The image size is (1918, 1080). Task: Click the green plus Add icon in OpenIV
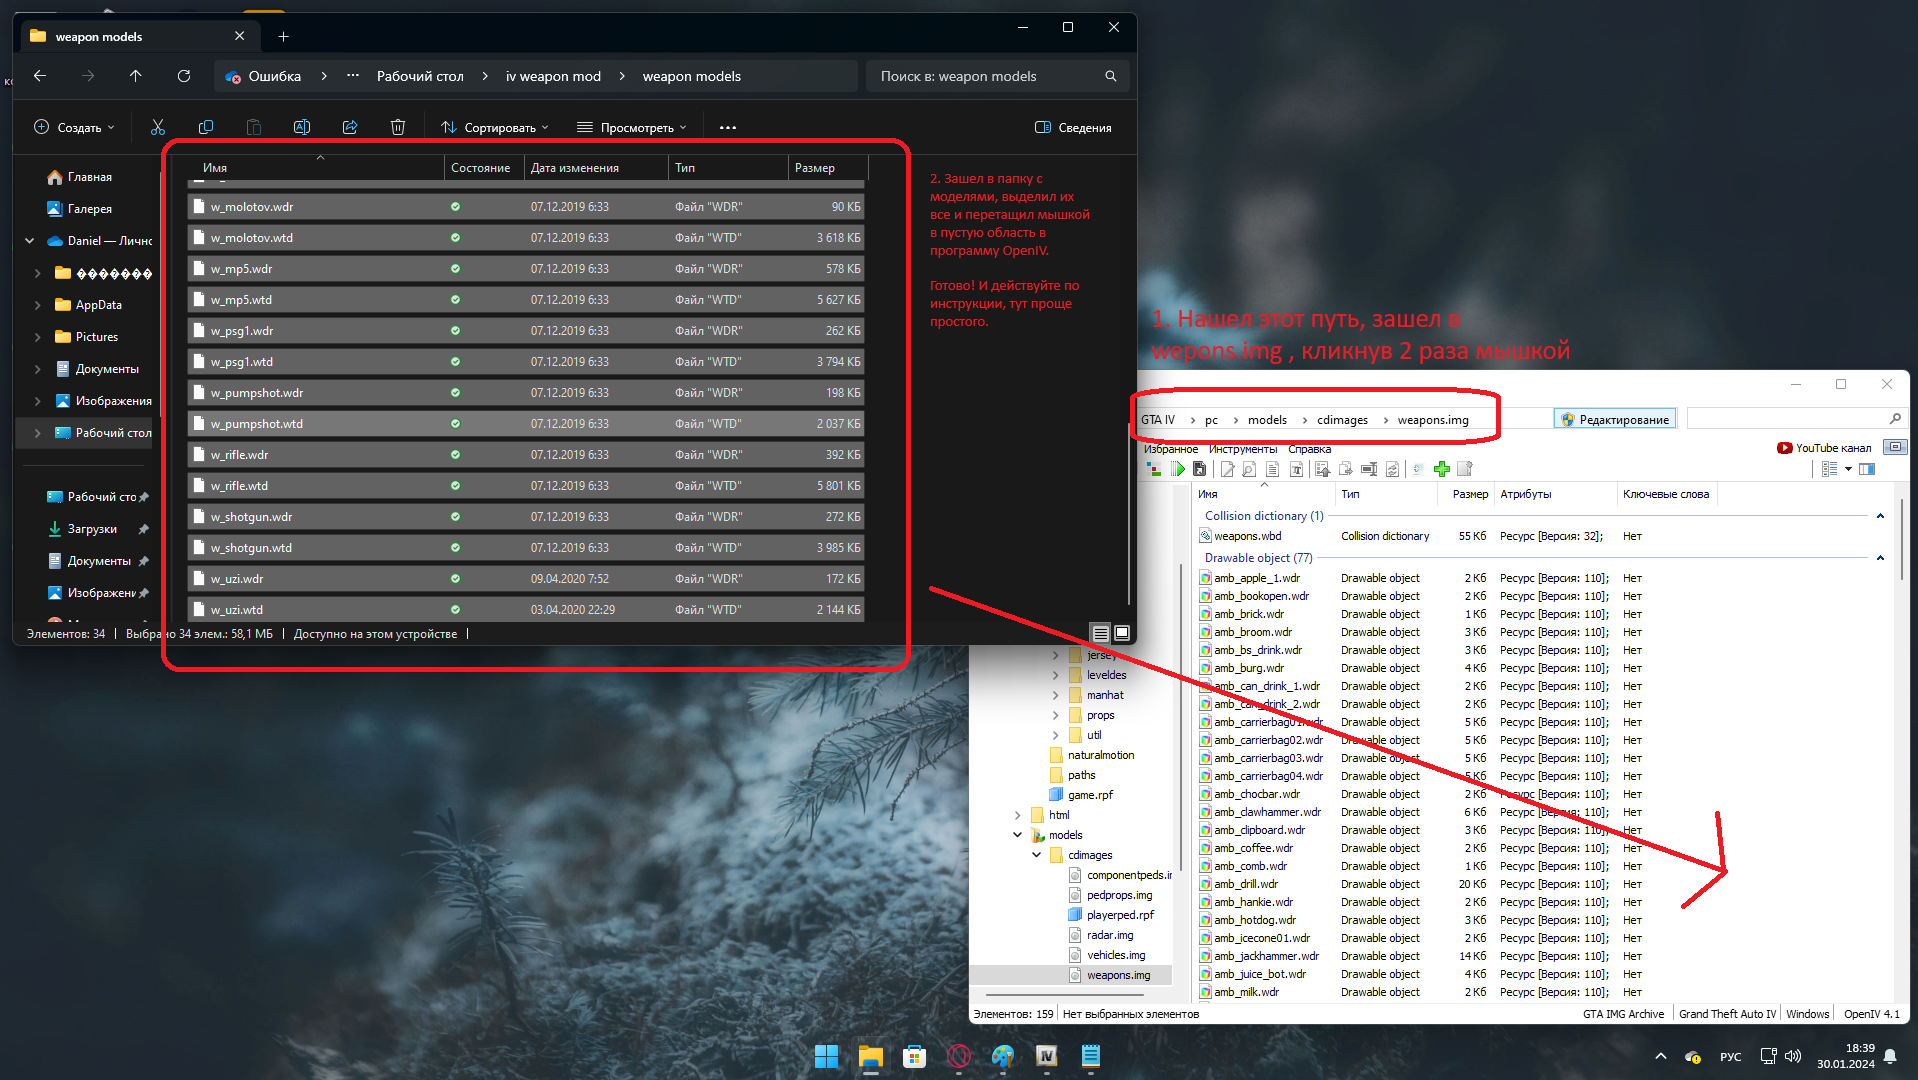[1442, 469]
